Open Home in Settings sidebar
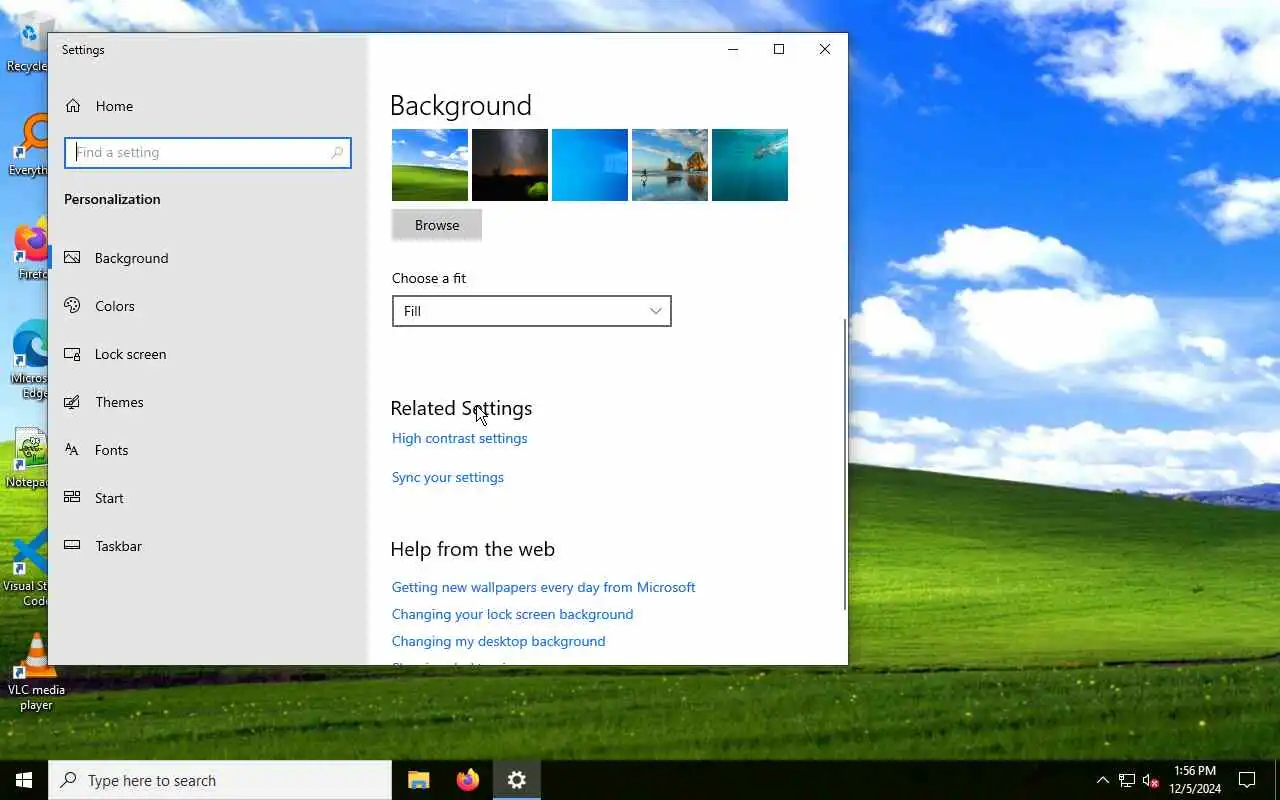 208,106
